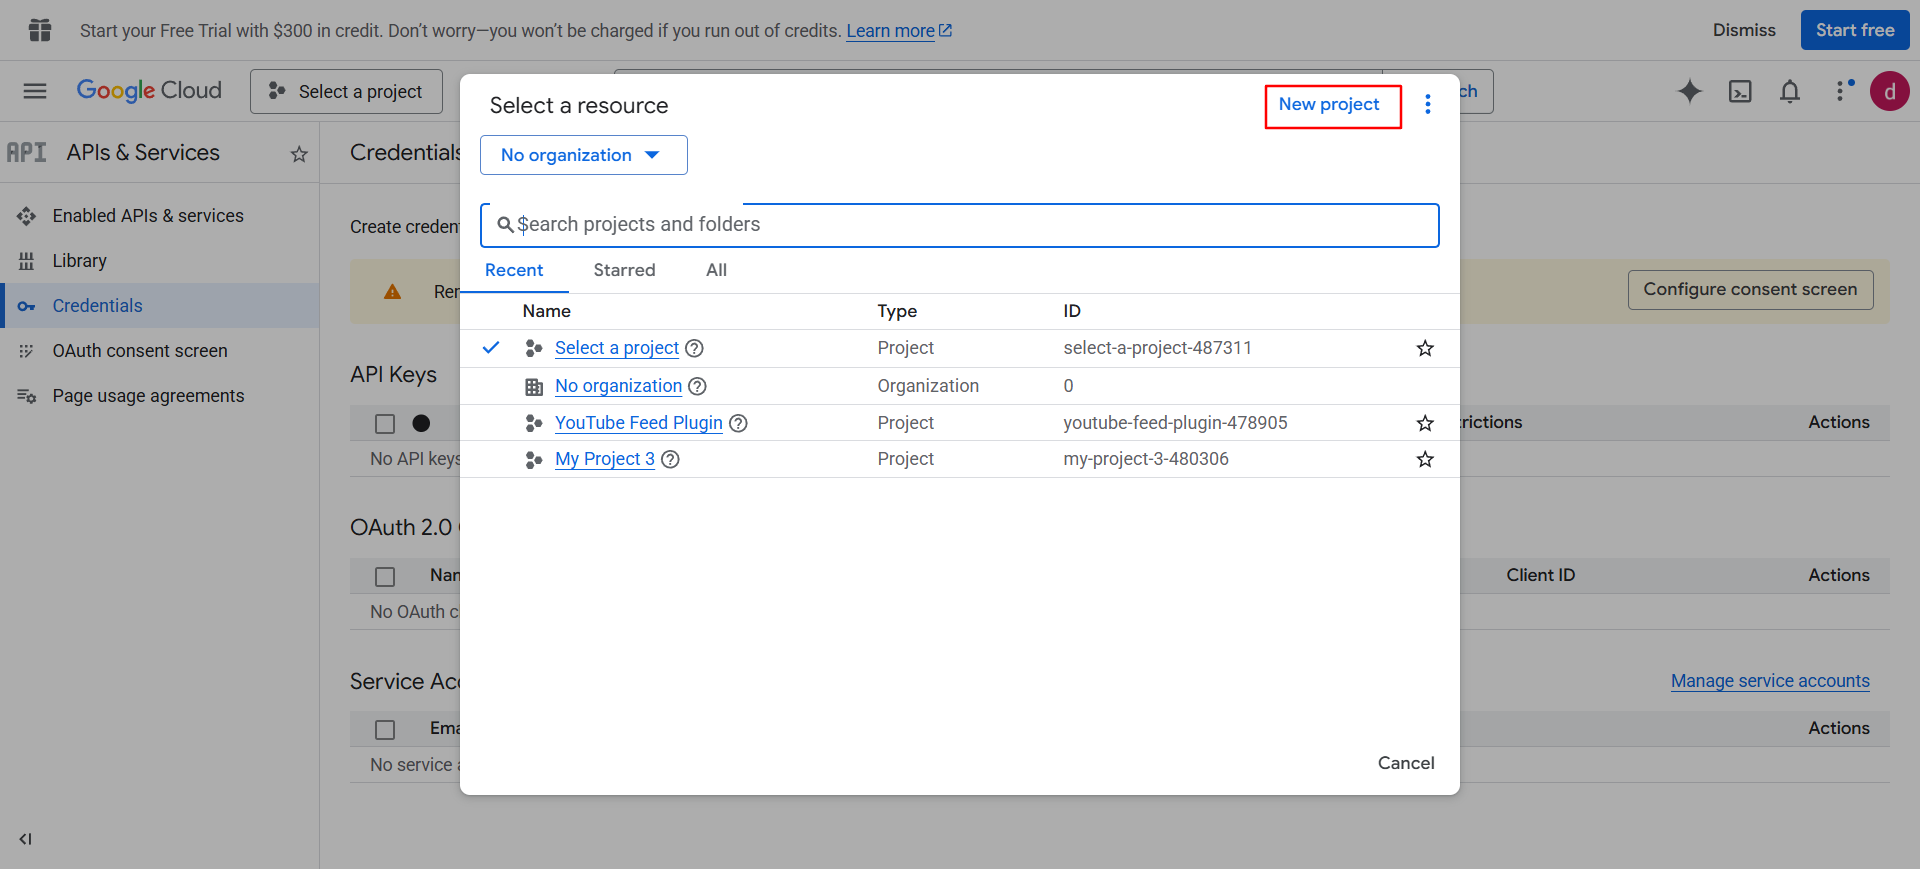Viewport: 1920px width, 869px height.
Task: Open the three-dot menu in resource dialog
Action: pos(1427,105)
